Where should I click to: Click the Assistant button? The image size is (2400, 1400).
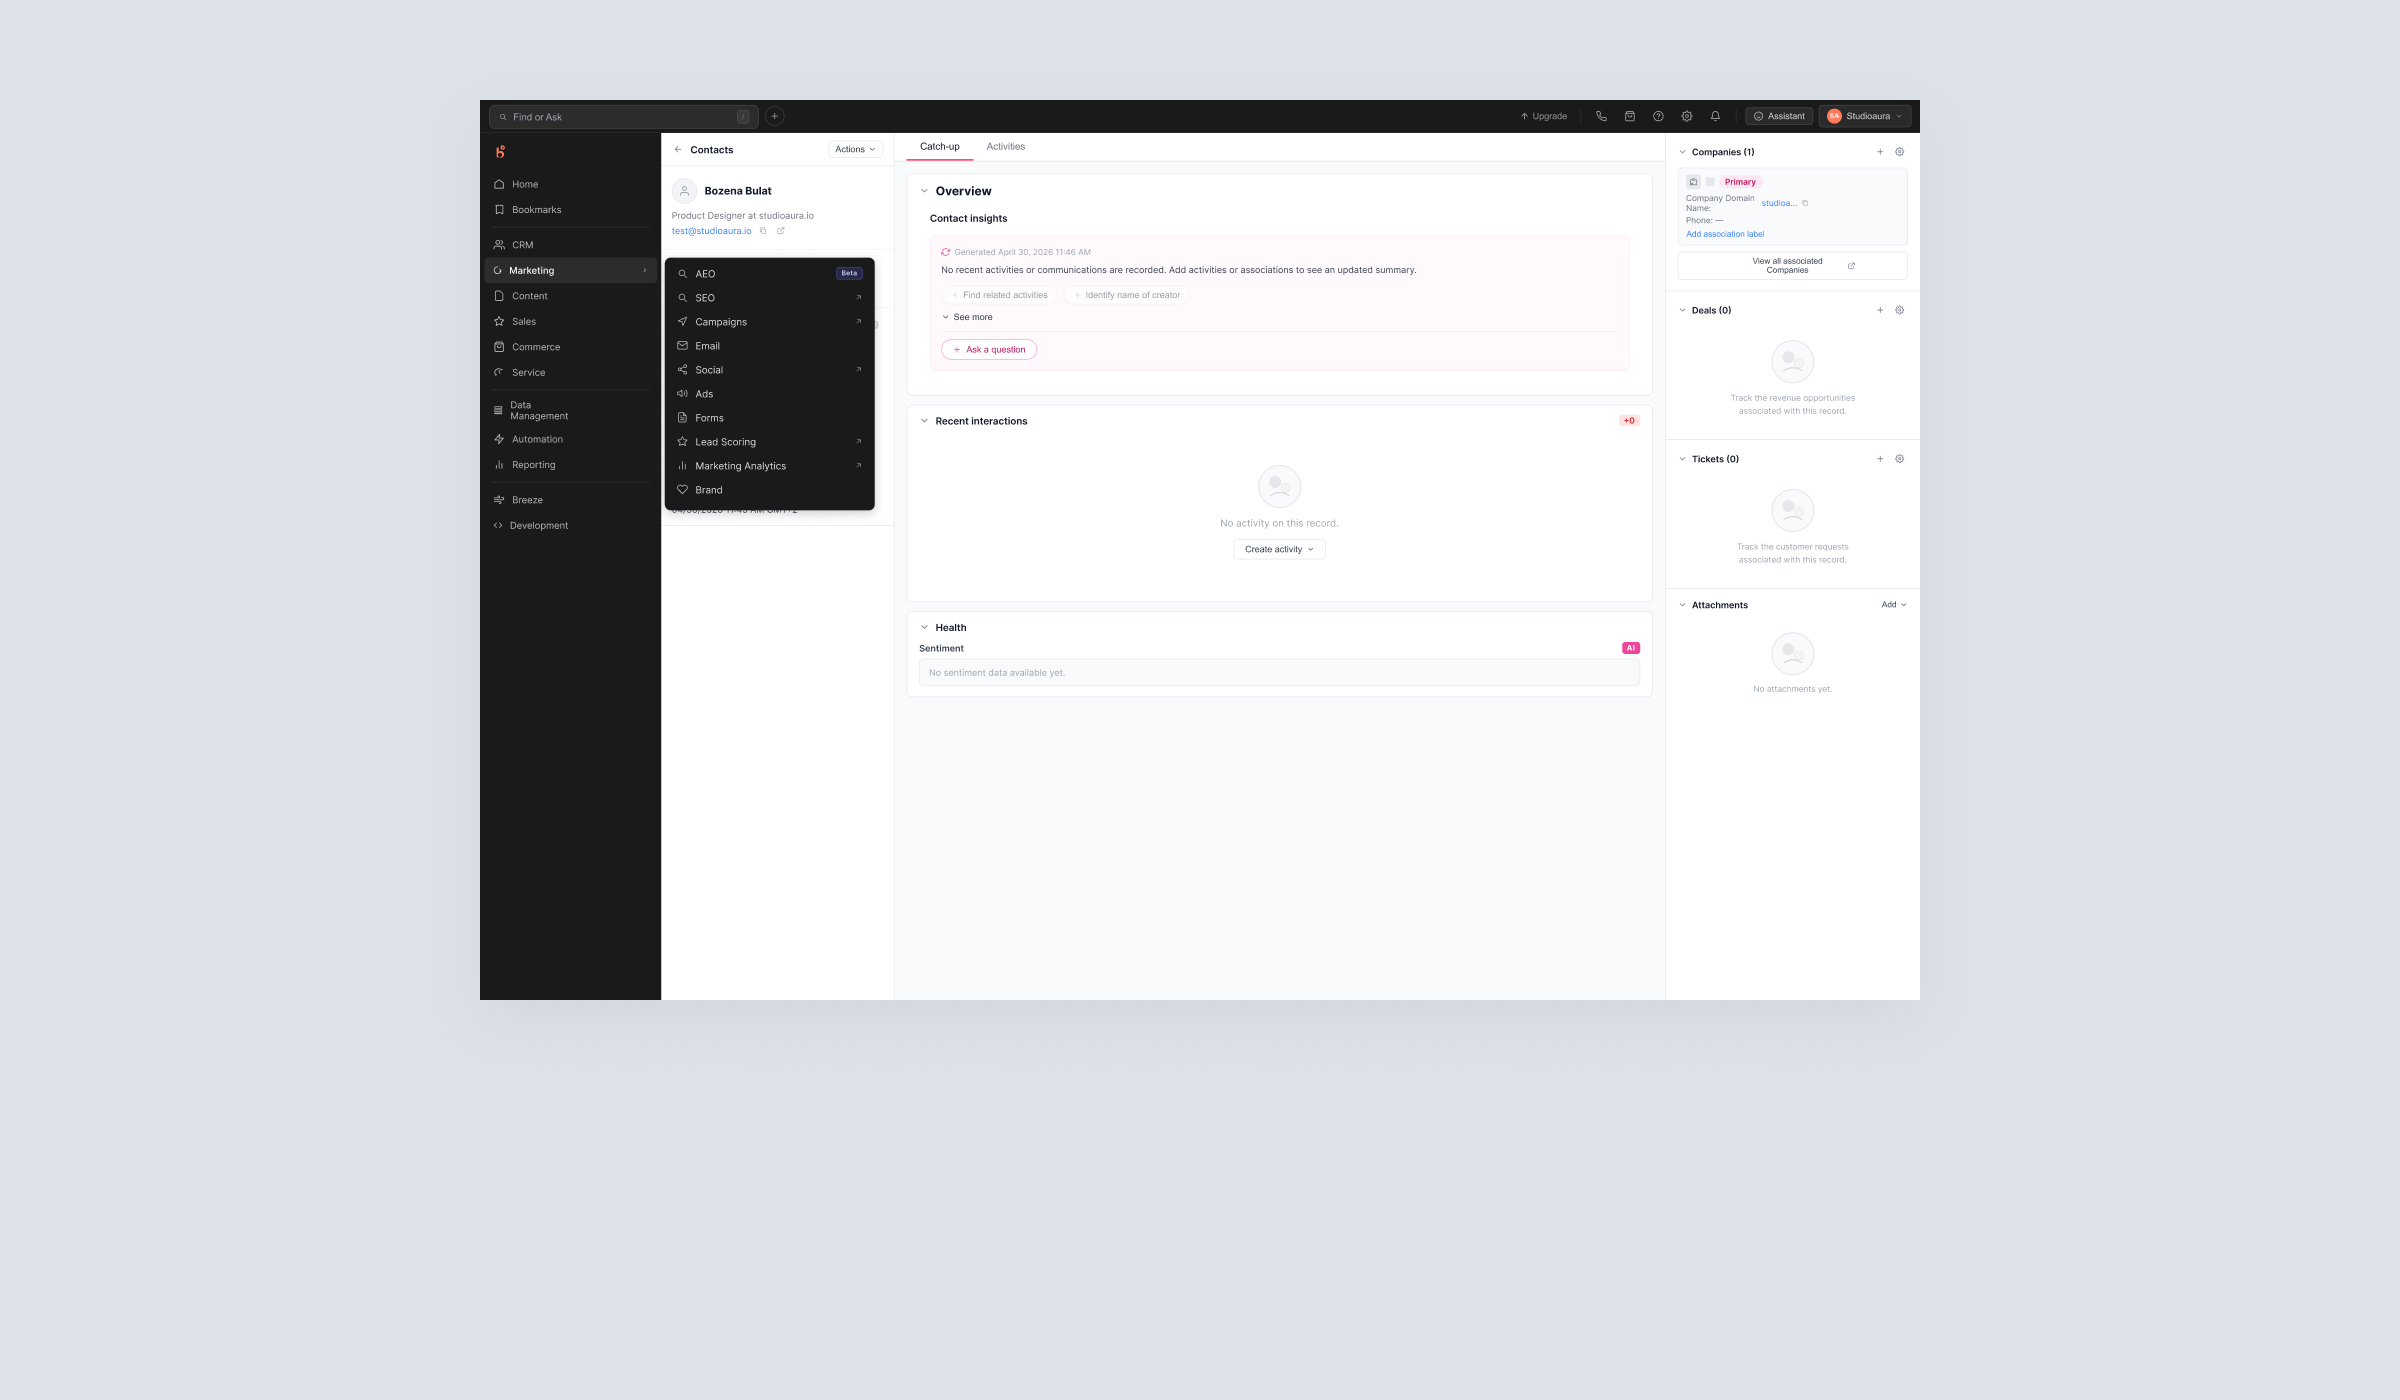coord(1779,116)
